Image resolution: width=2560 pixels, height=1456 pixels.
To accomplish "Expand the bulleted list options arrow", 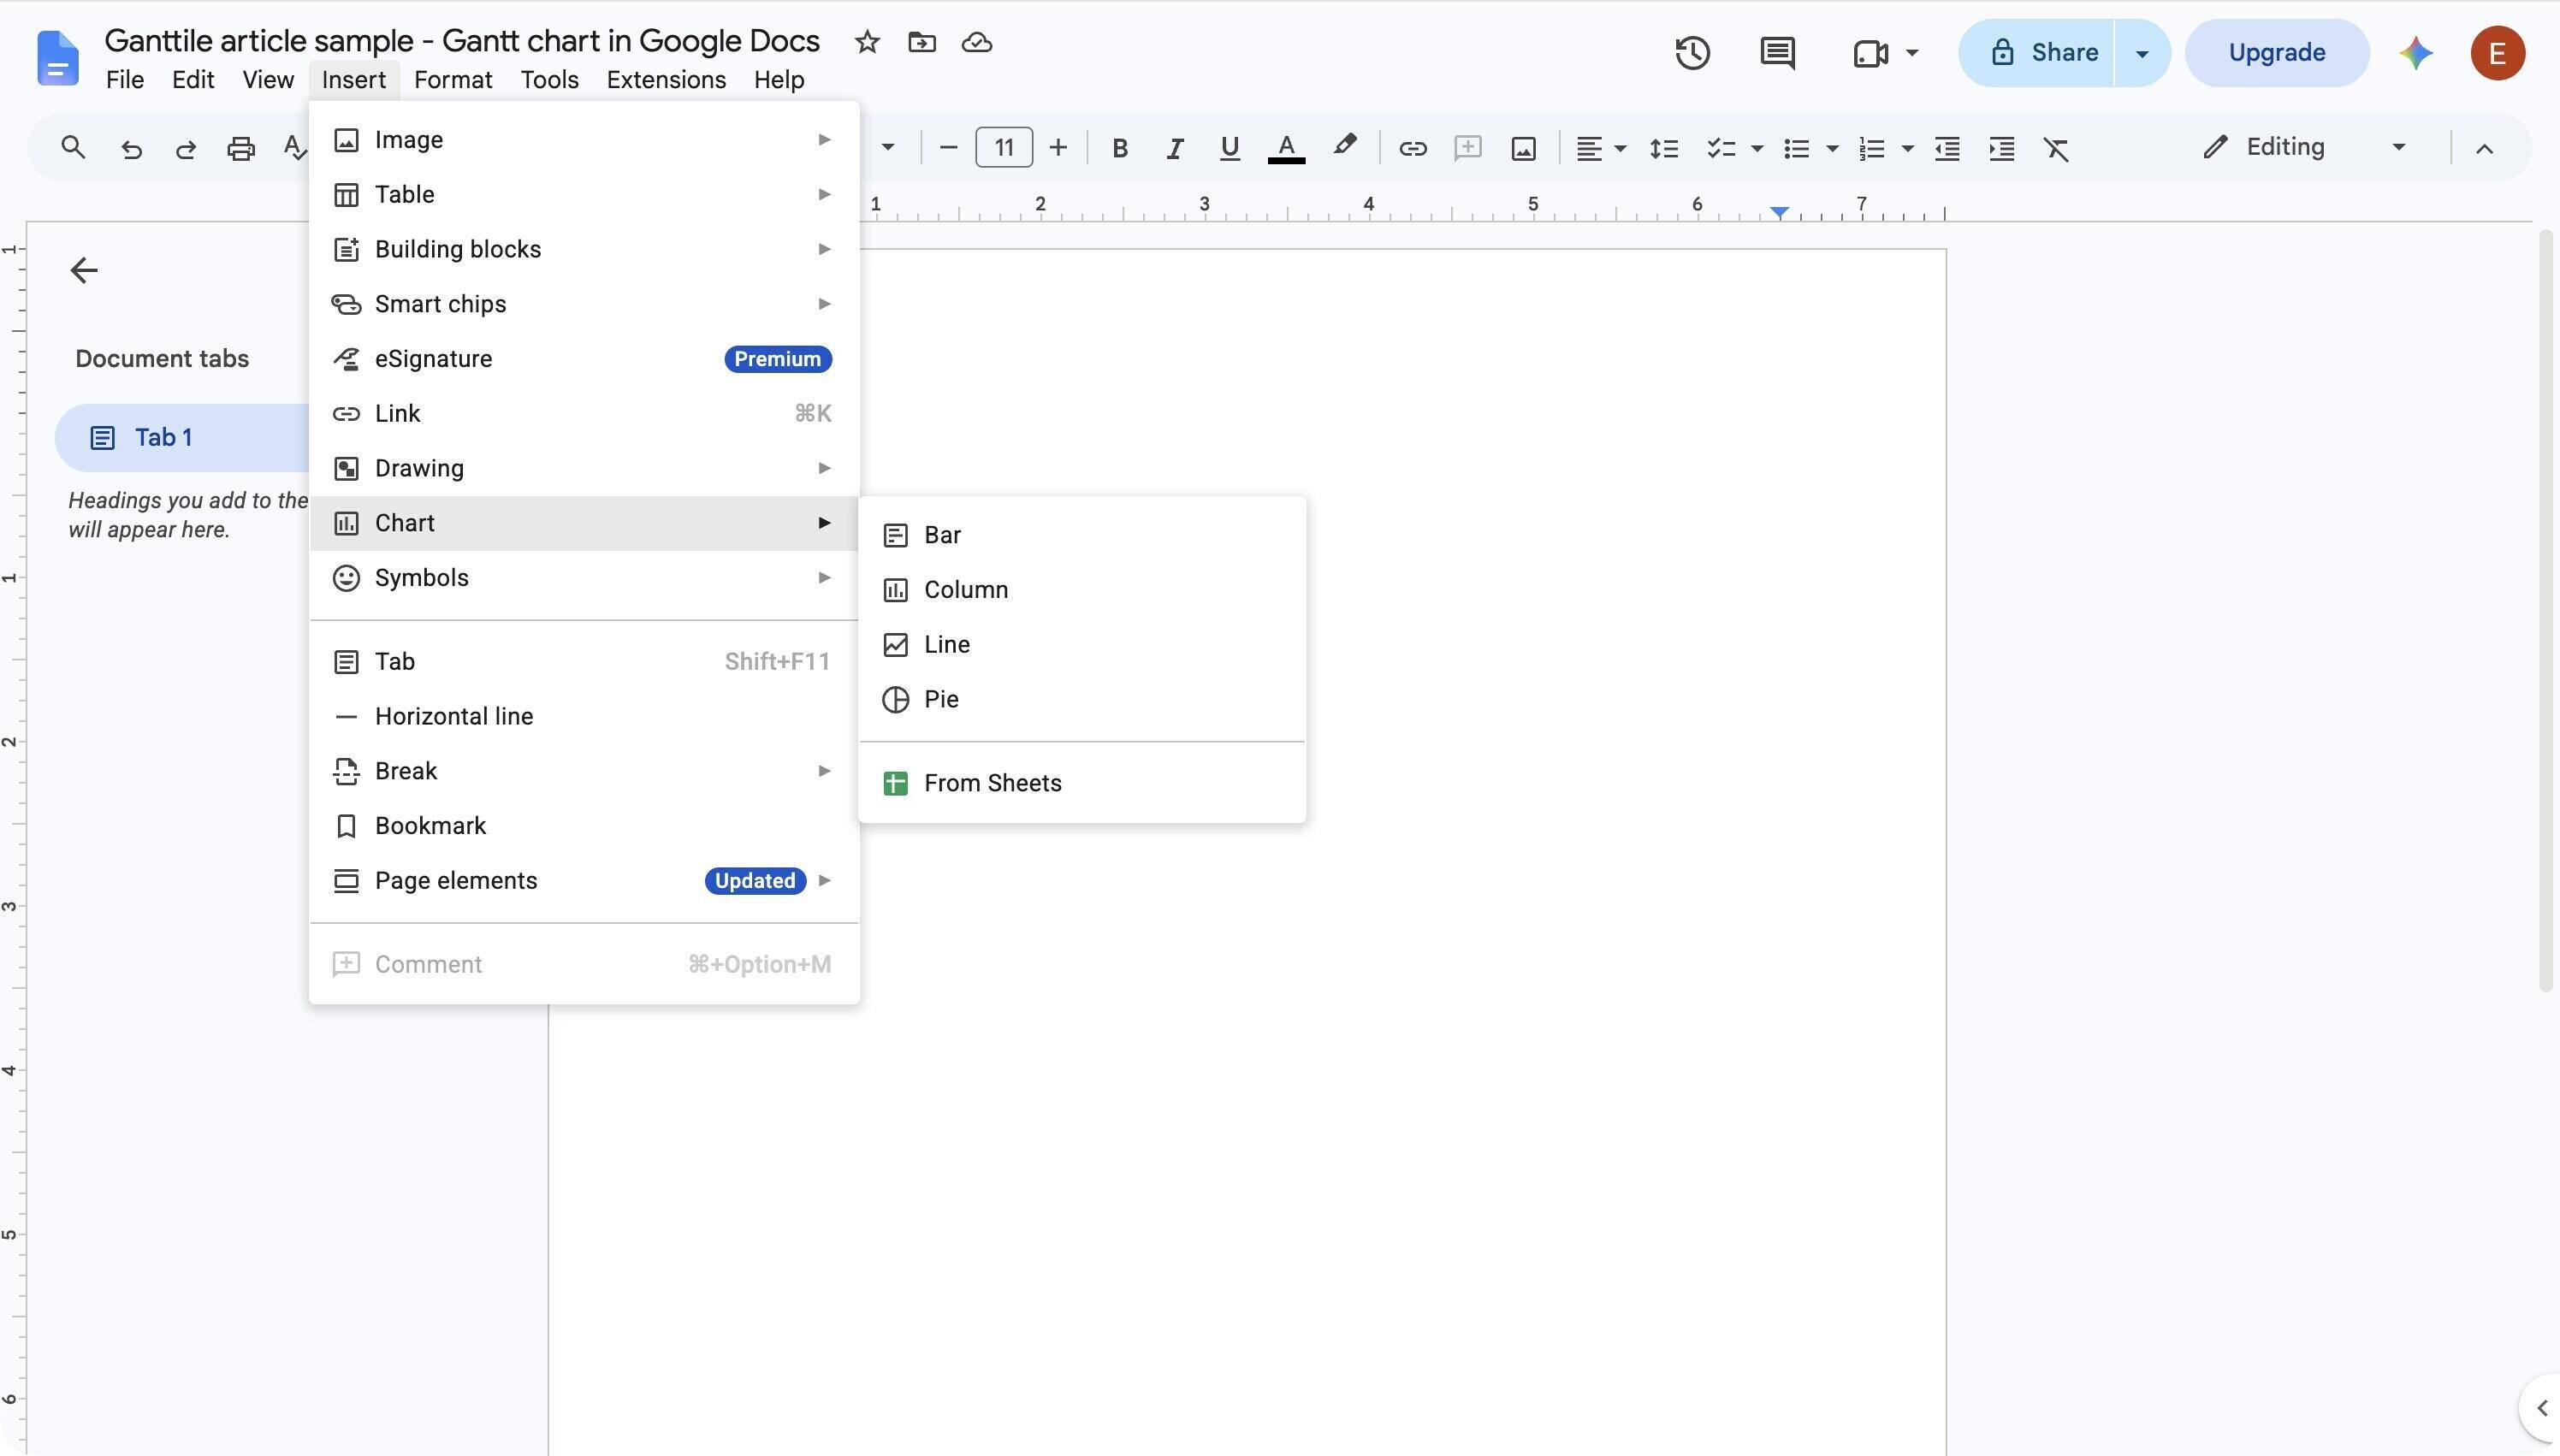I will click(x=1832, y=148).
